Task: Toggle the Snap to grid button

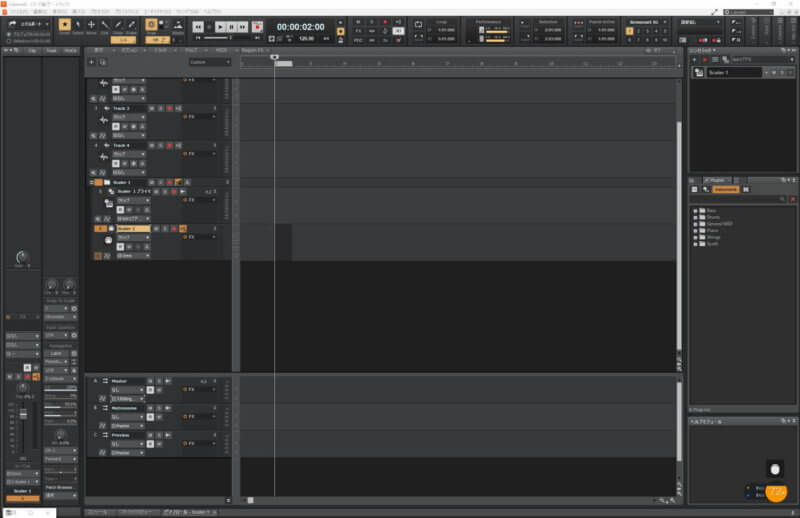Action: pos(151,24)
